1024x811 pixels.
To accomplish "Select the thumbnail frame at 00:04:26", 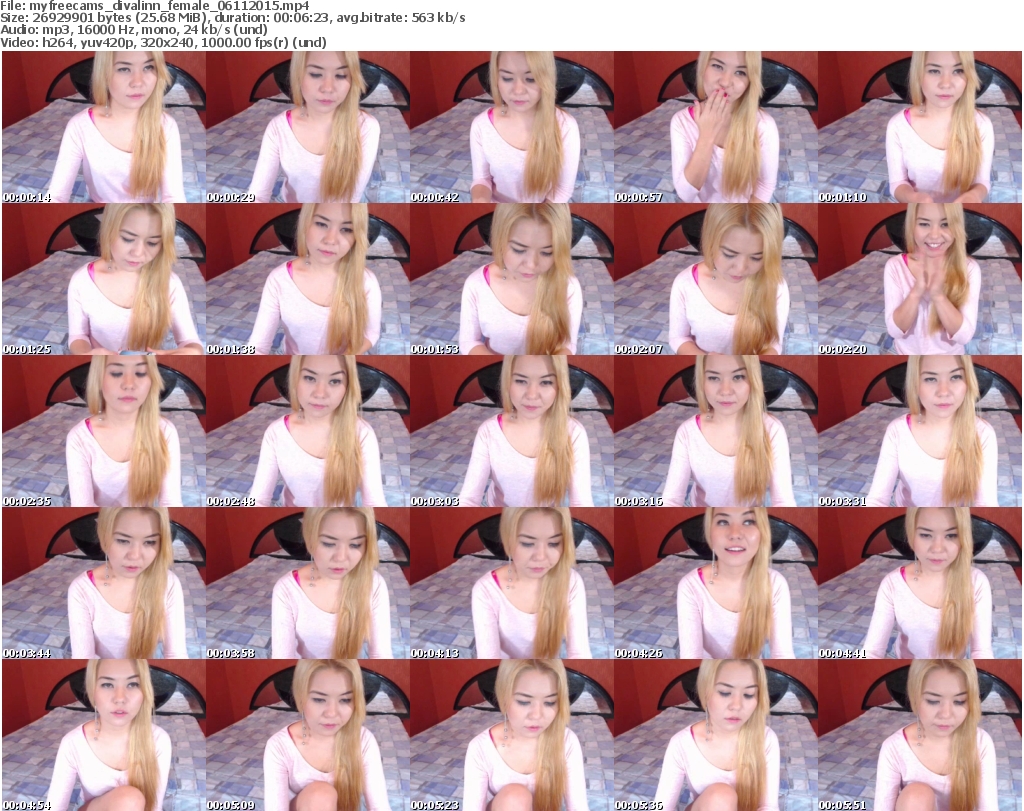I will tap(716, 582).
